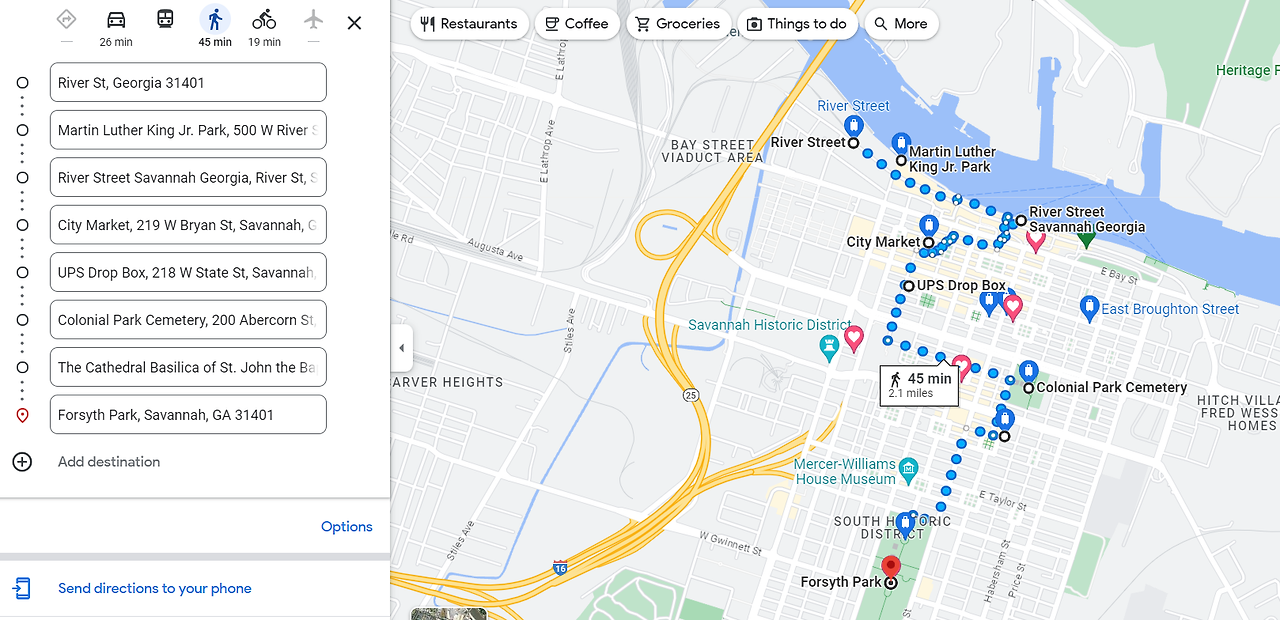The height and width of the screenshot is (620, 1280).
Task: Edit the Forsyth Park destination field
Action: 188,415
